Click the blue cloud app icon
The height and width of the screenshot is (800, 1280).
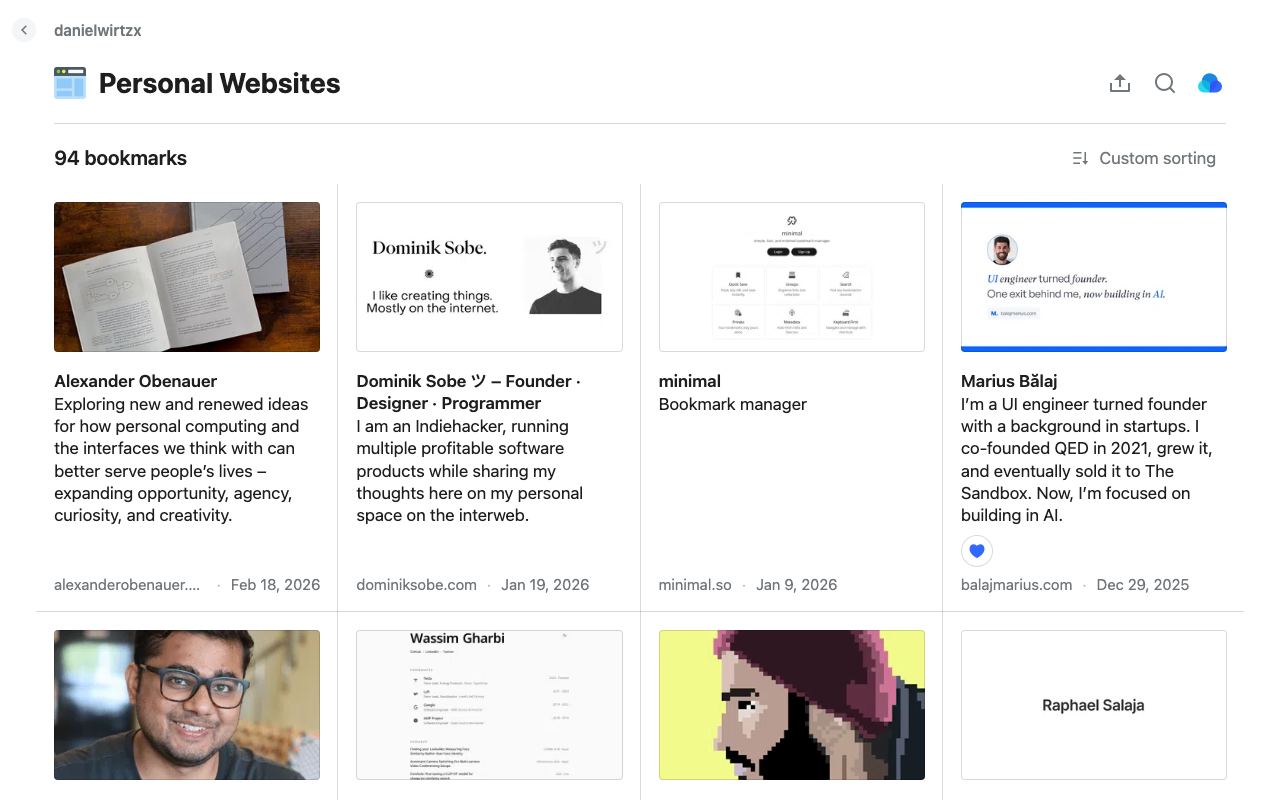1210,83
